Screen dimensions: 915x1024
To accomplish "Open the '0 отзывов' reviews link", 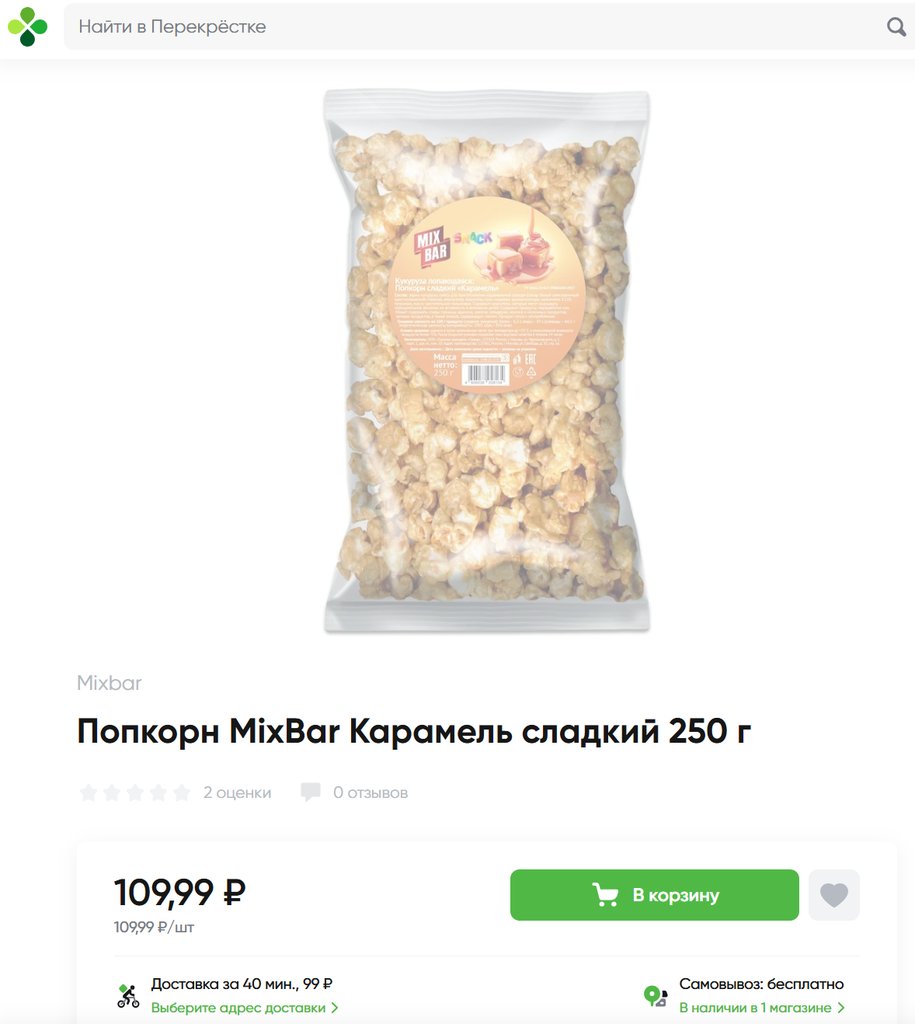I will [370, 793].
